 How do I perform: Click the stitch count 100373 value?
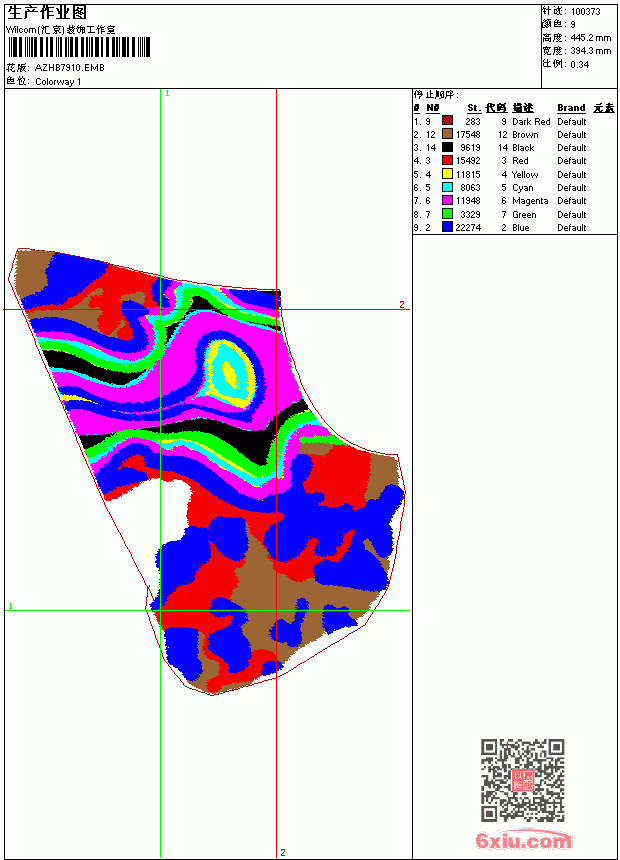click(586, 12)
